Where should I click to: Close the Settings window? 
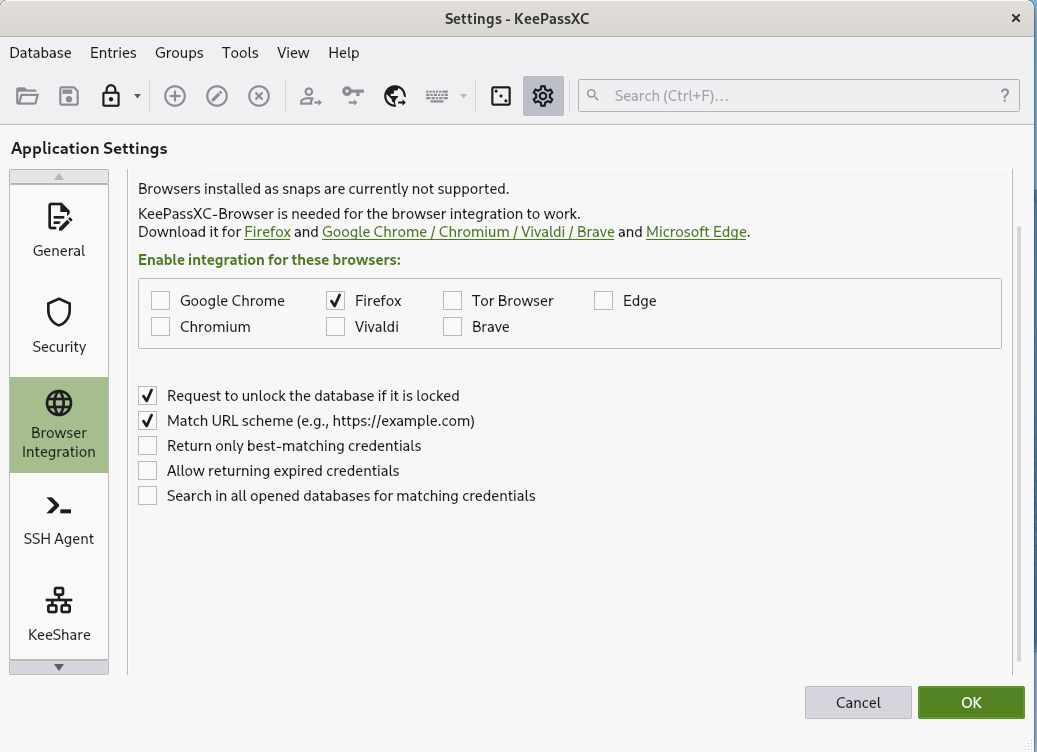(1016, 19)
